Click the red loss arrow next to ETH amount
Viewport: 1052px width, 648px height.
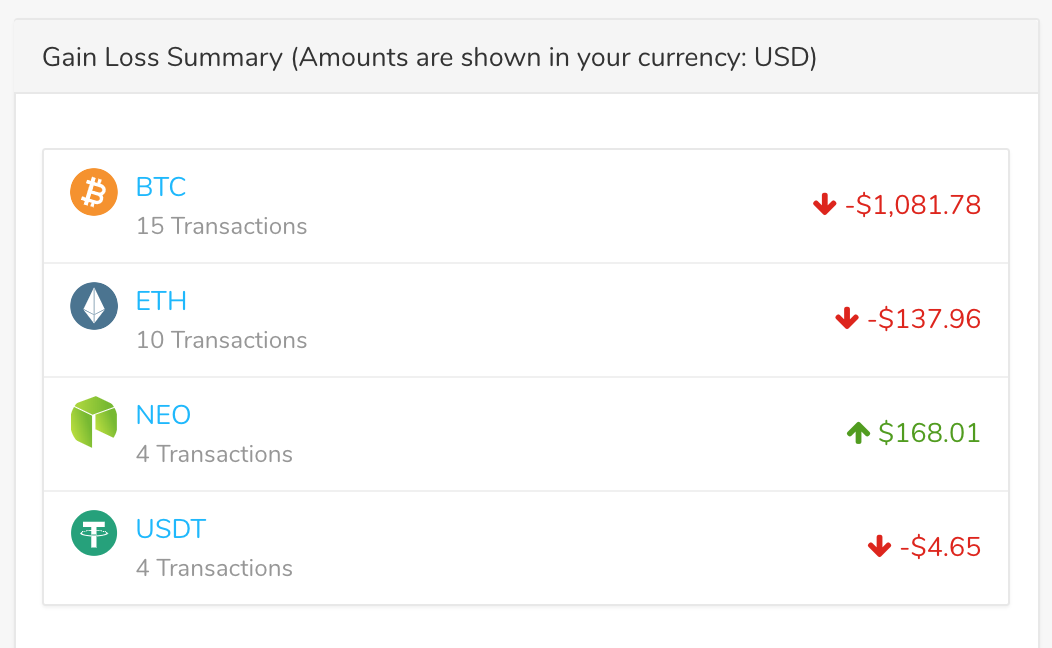click(846, 318)
